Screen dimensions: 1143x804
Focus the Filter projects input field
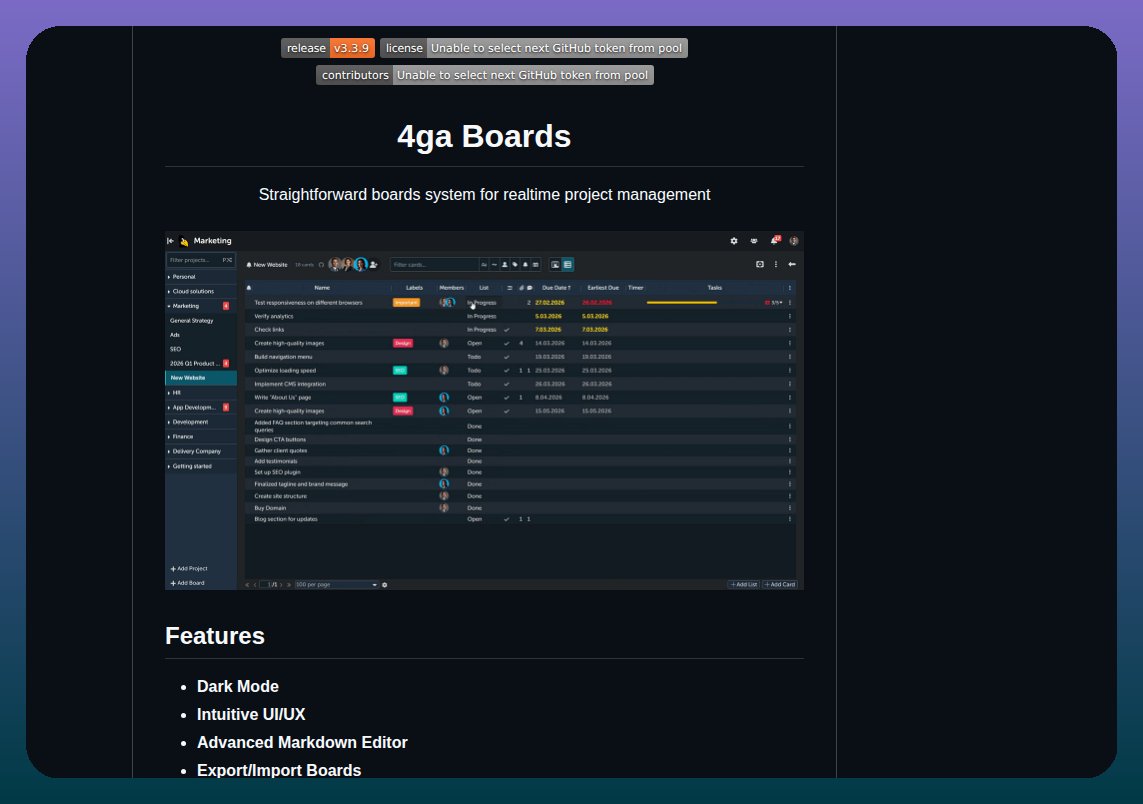(200, 260)
